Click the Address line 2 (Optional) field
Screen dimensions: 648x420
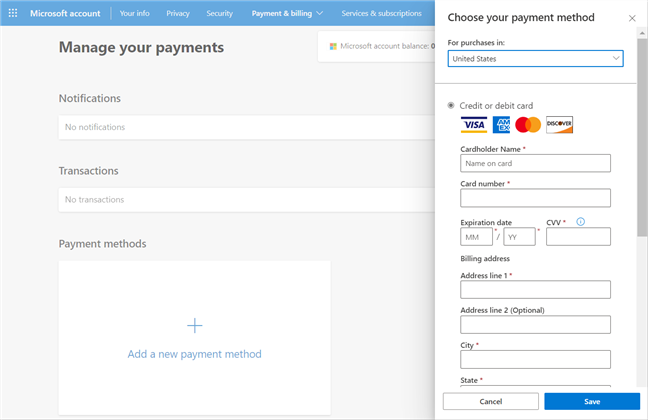pos(535,325)
